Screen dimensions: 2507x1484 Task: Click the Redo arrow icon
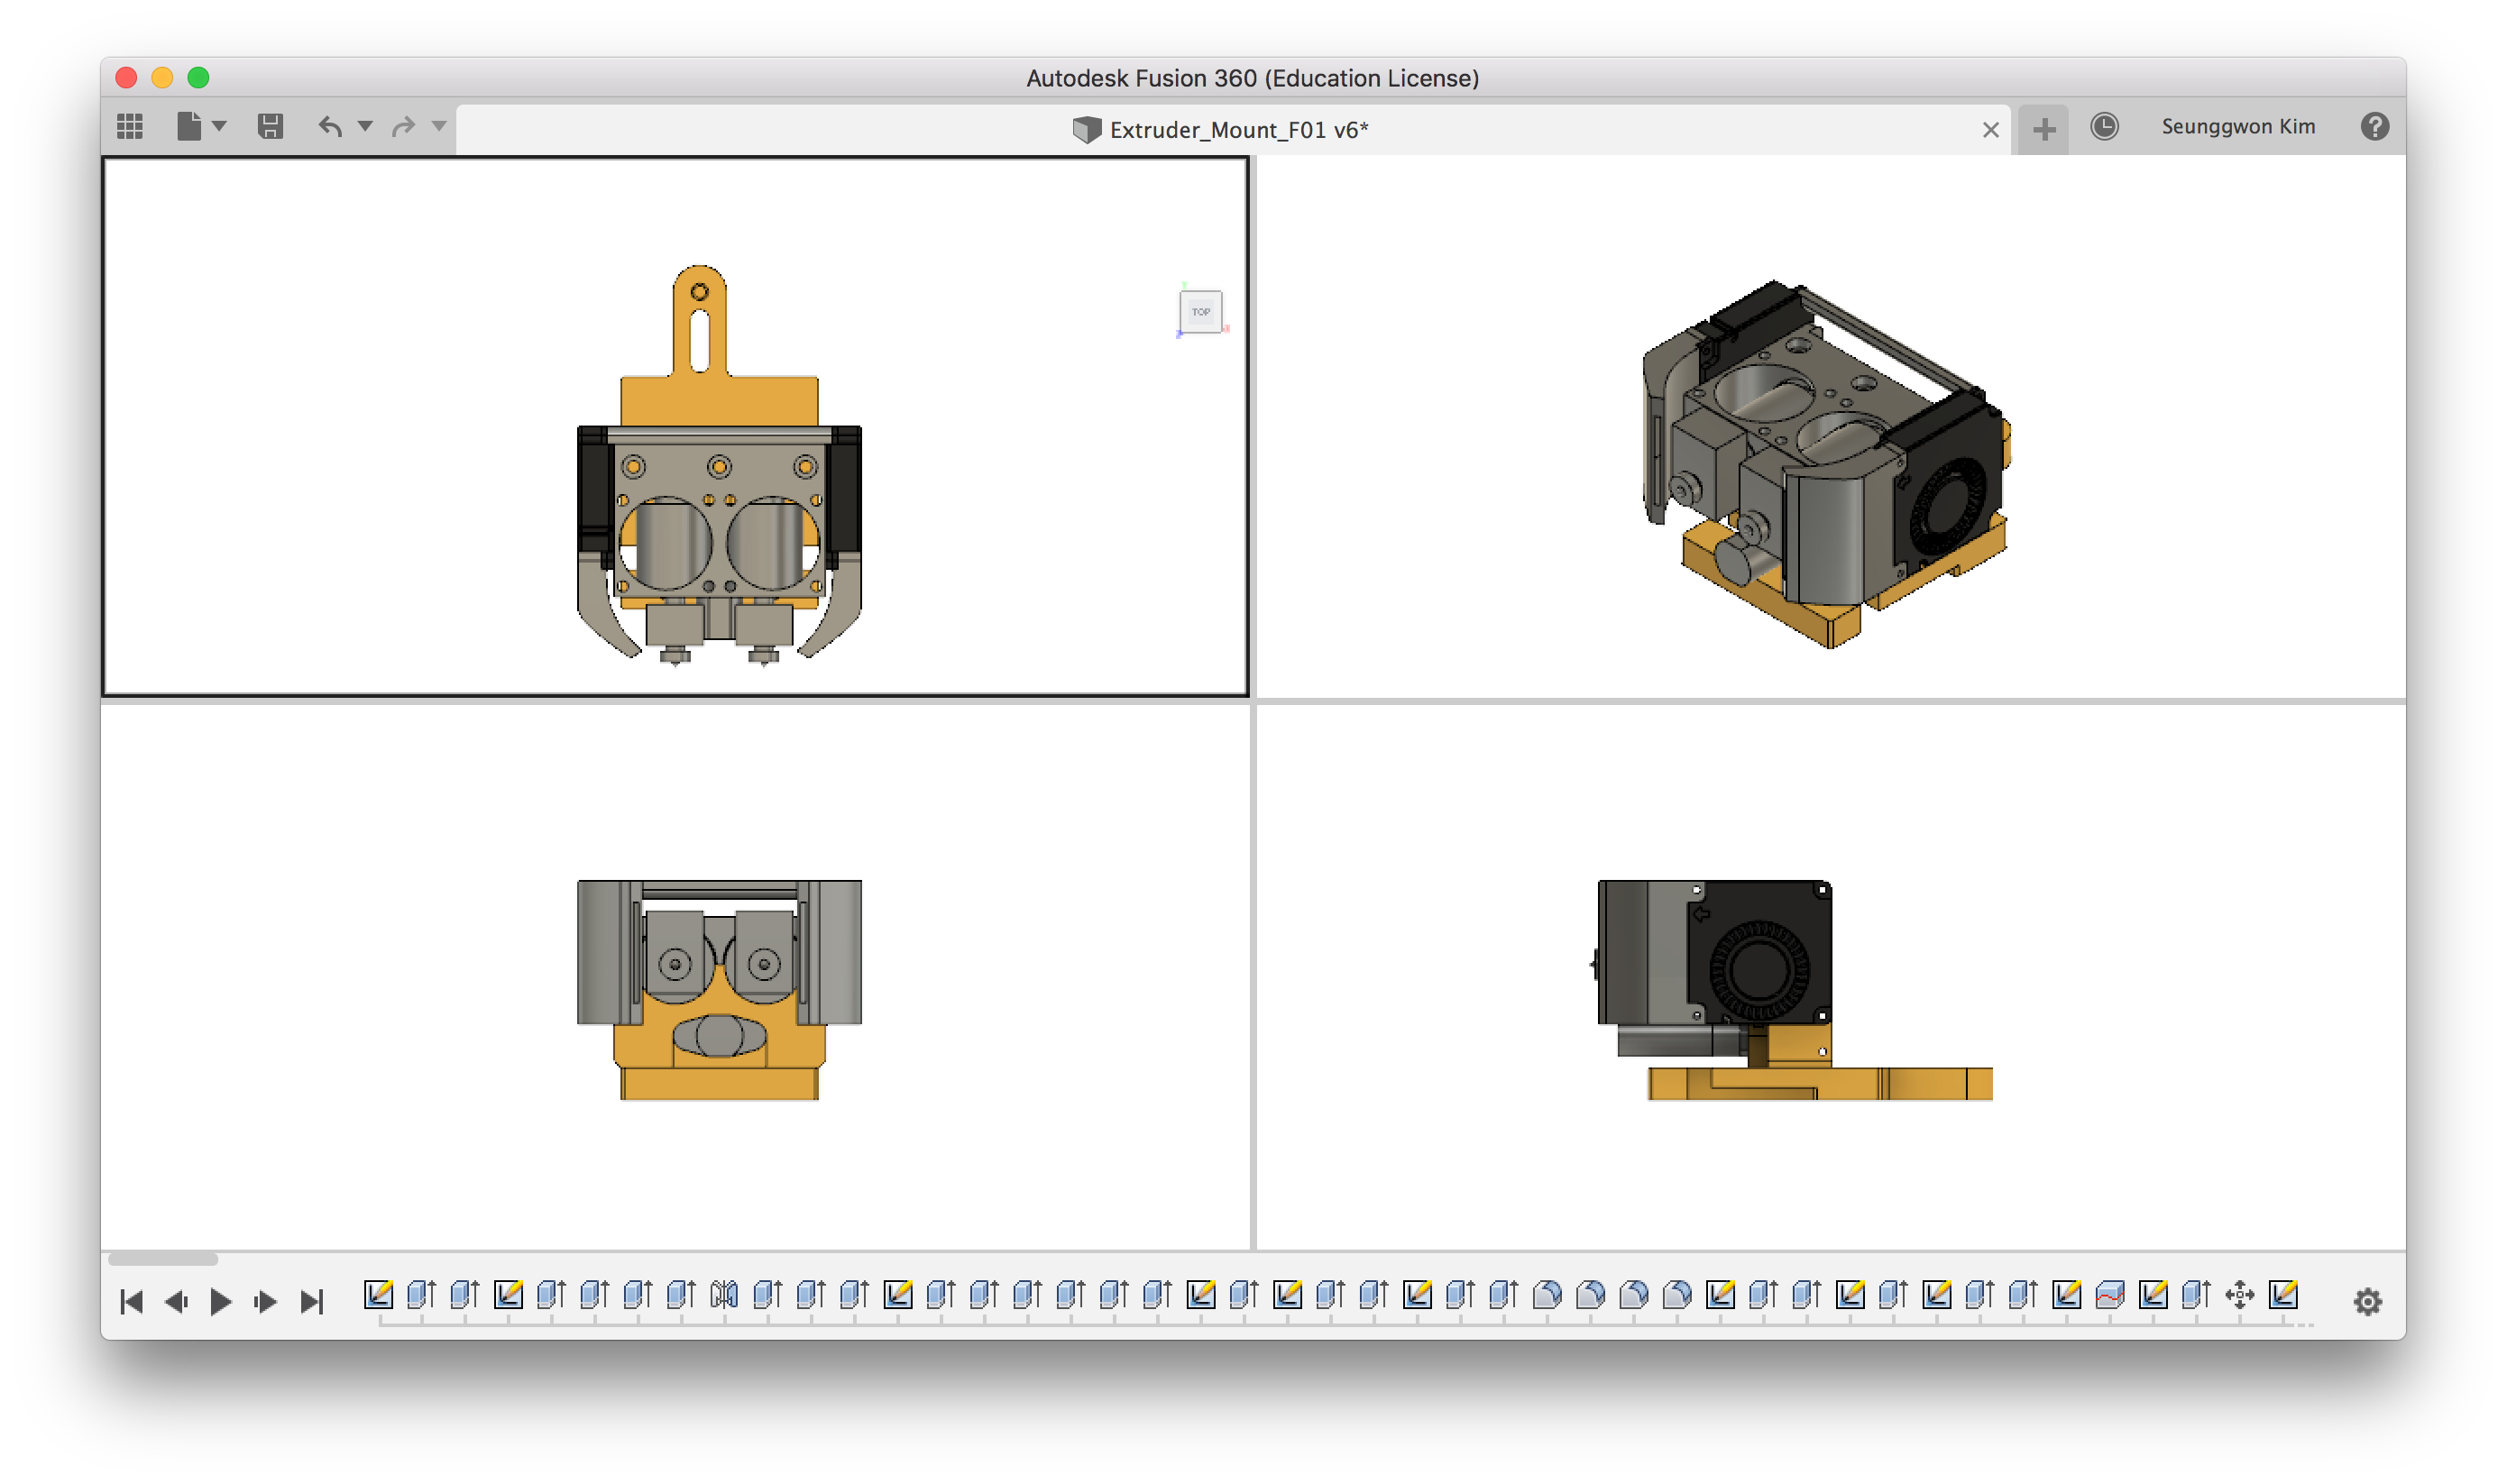coord(403,126)
